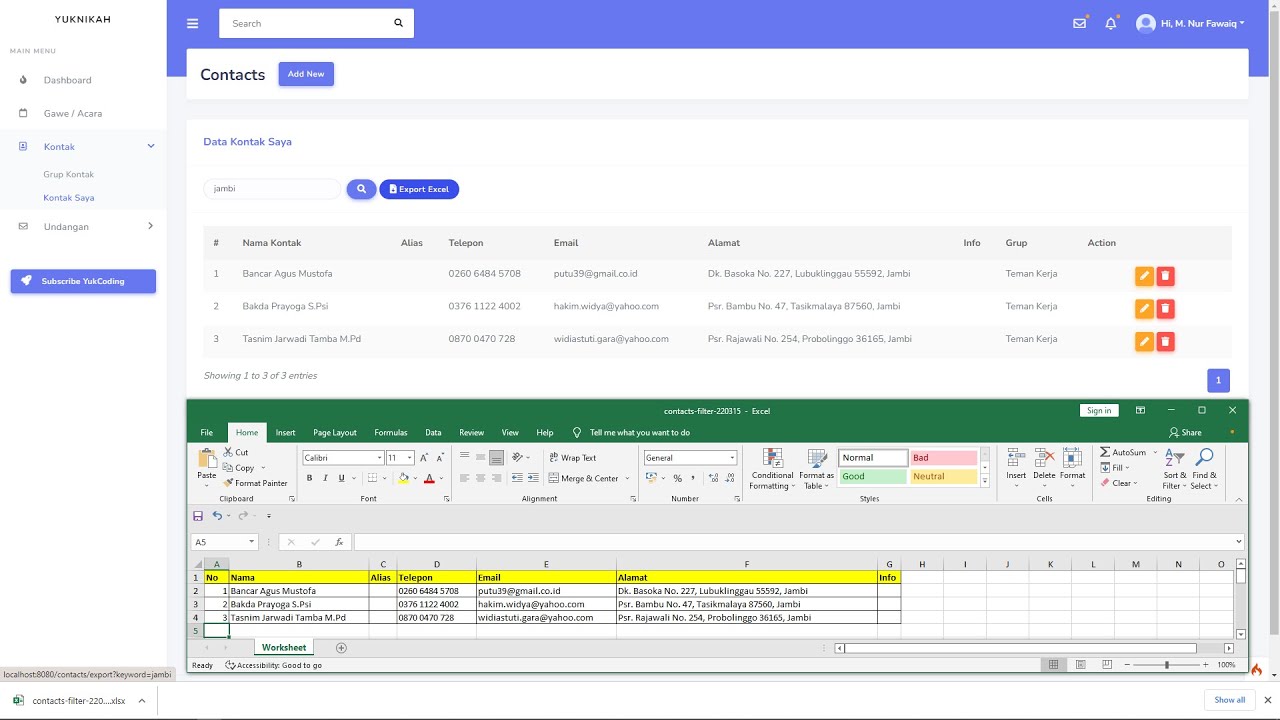The height and width of the screenshot is (720, 1280).
Task: Delete the contact Bakda Prayoga S.Psi
Action: tap(1165, 309)
